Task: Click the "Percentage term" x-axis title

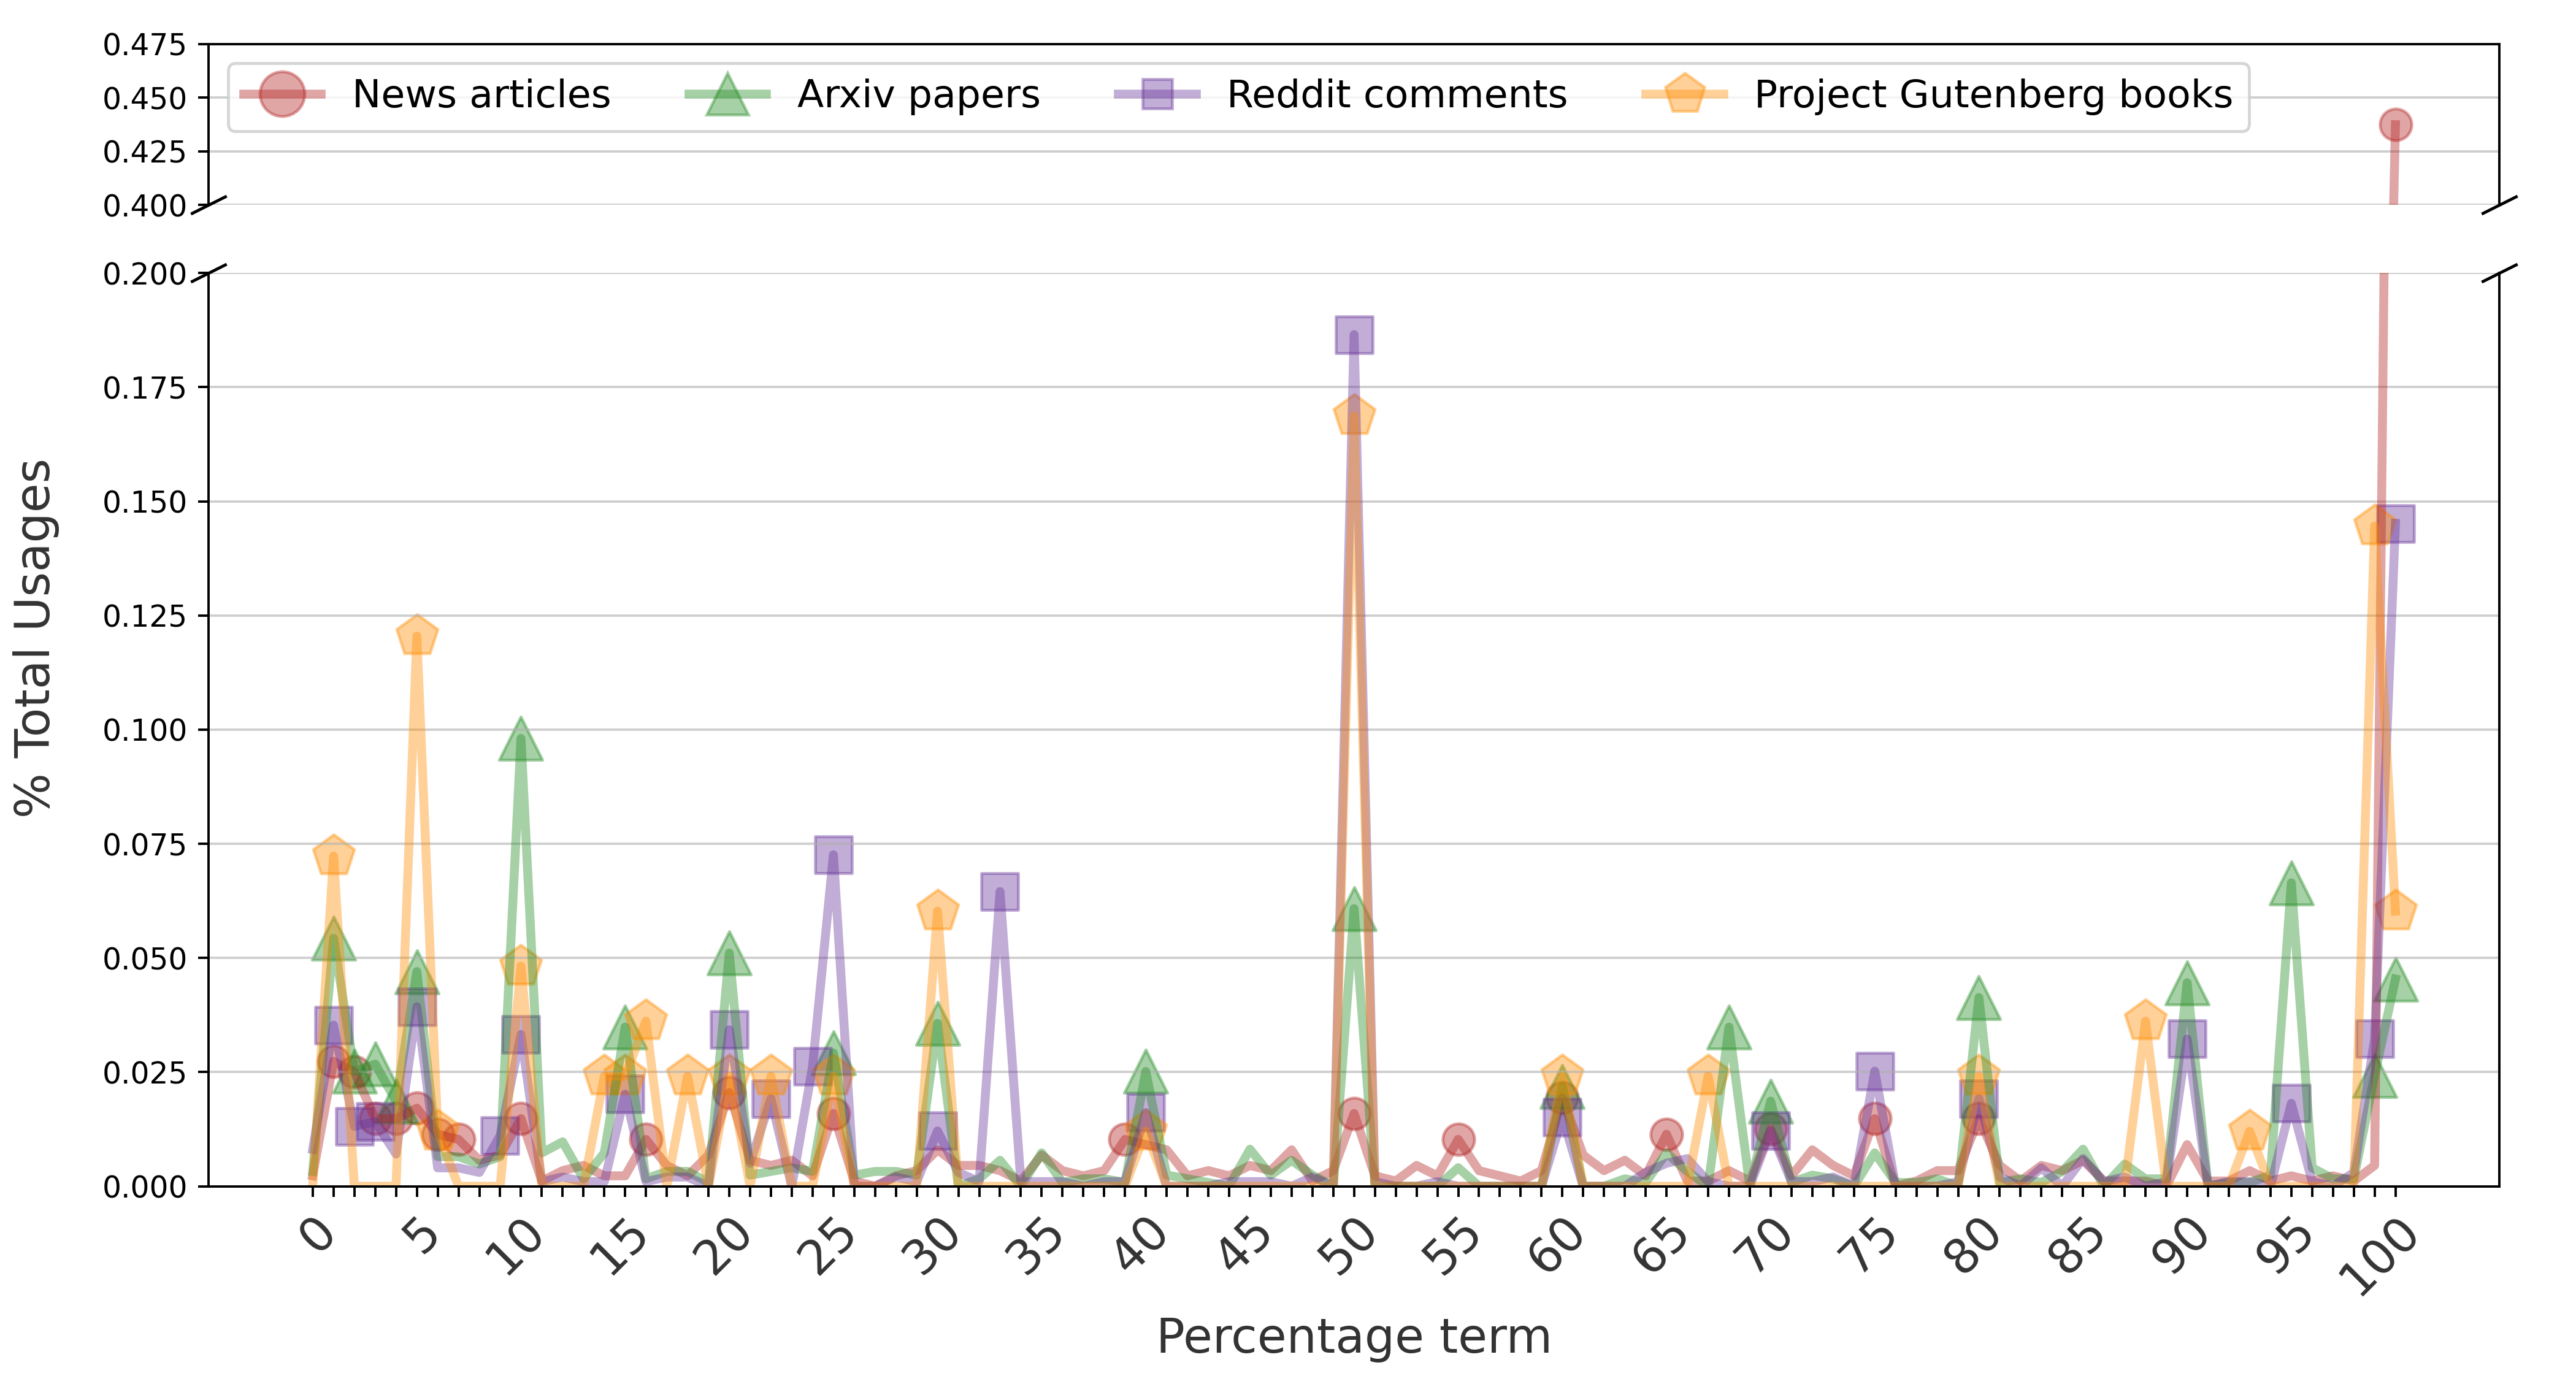Action: click(x=1353, y=1337)
